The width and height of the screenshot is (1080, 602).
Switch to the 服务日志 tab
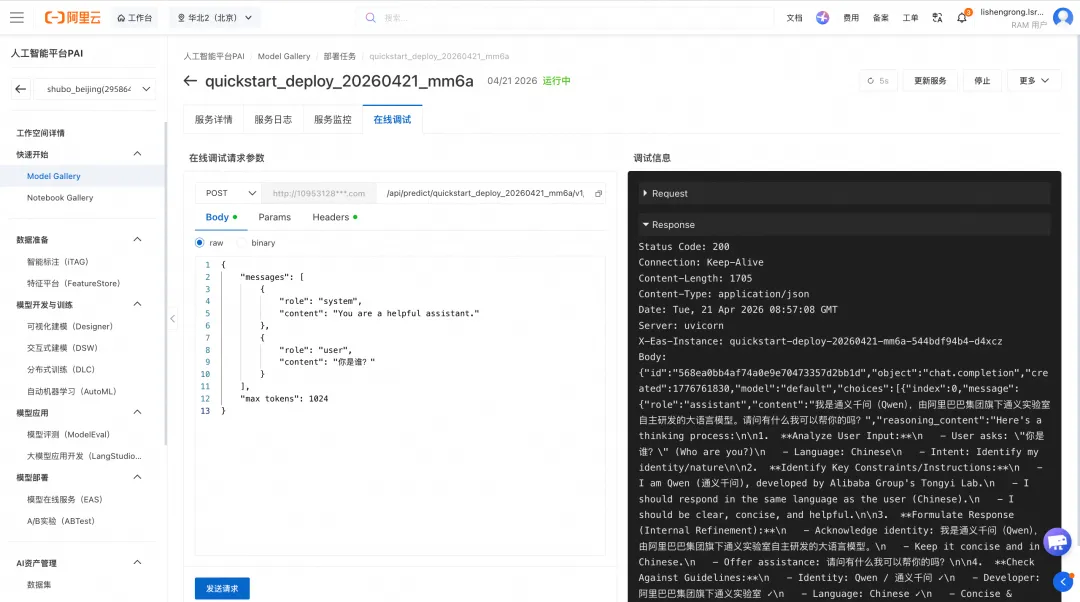click(x=273, y=120)
